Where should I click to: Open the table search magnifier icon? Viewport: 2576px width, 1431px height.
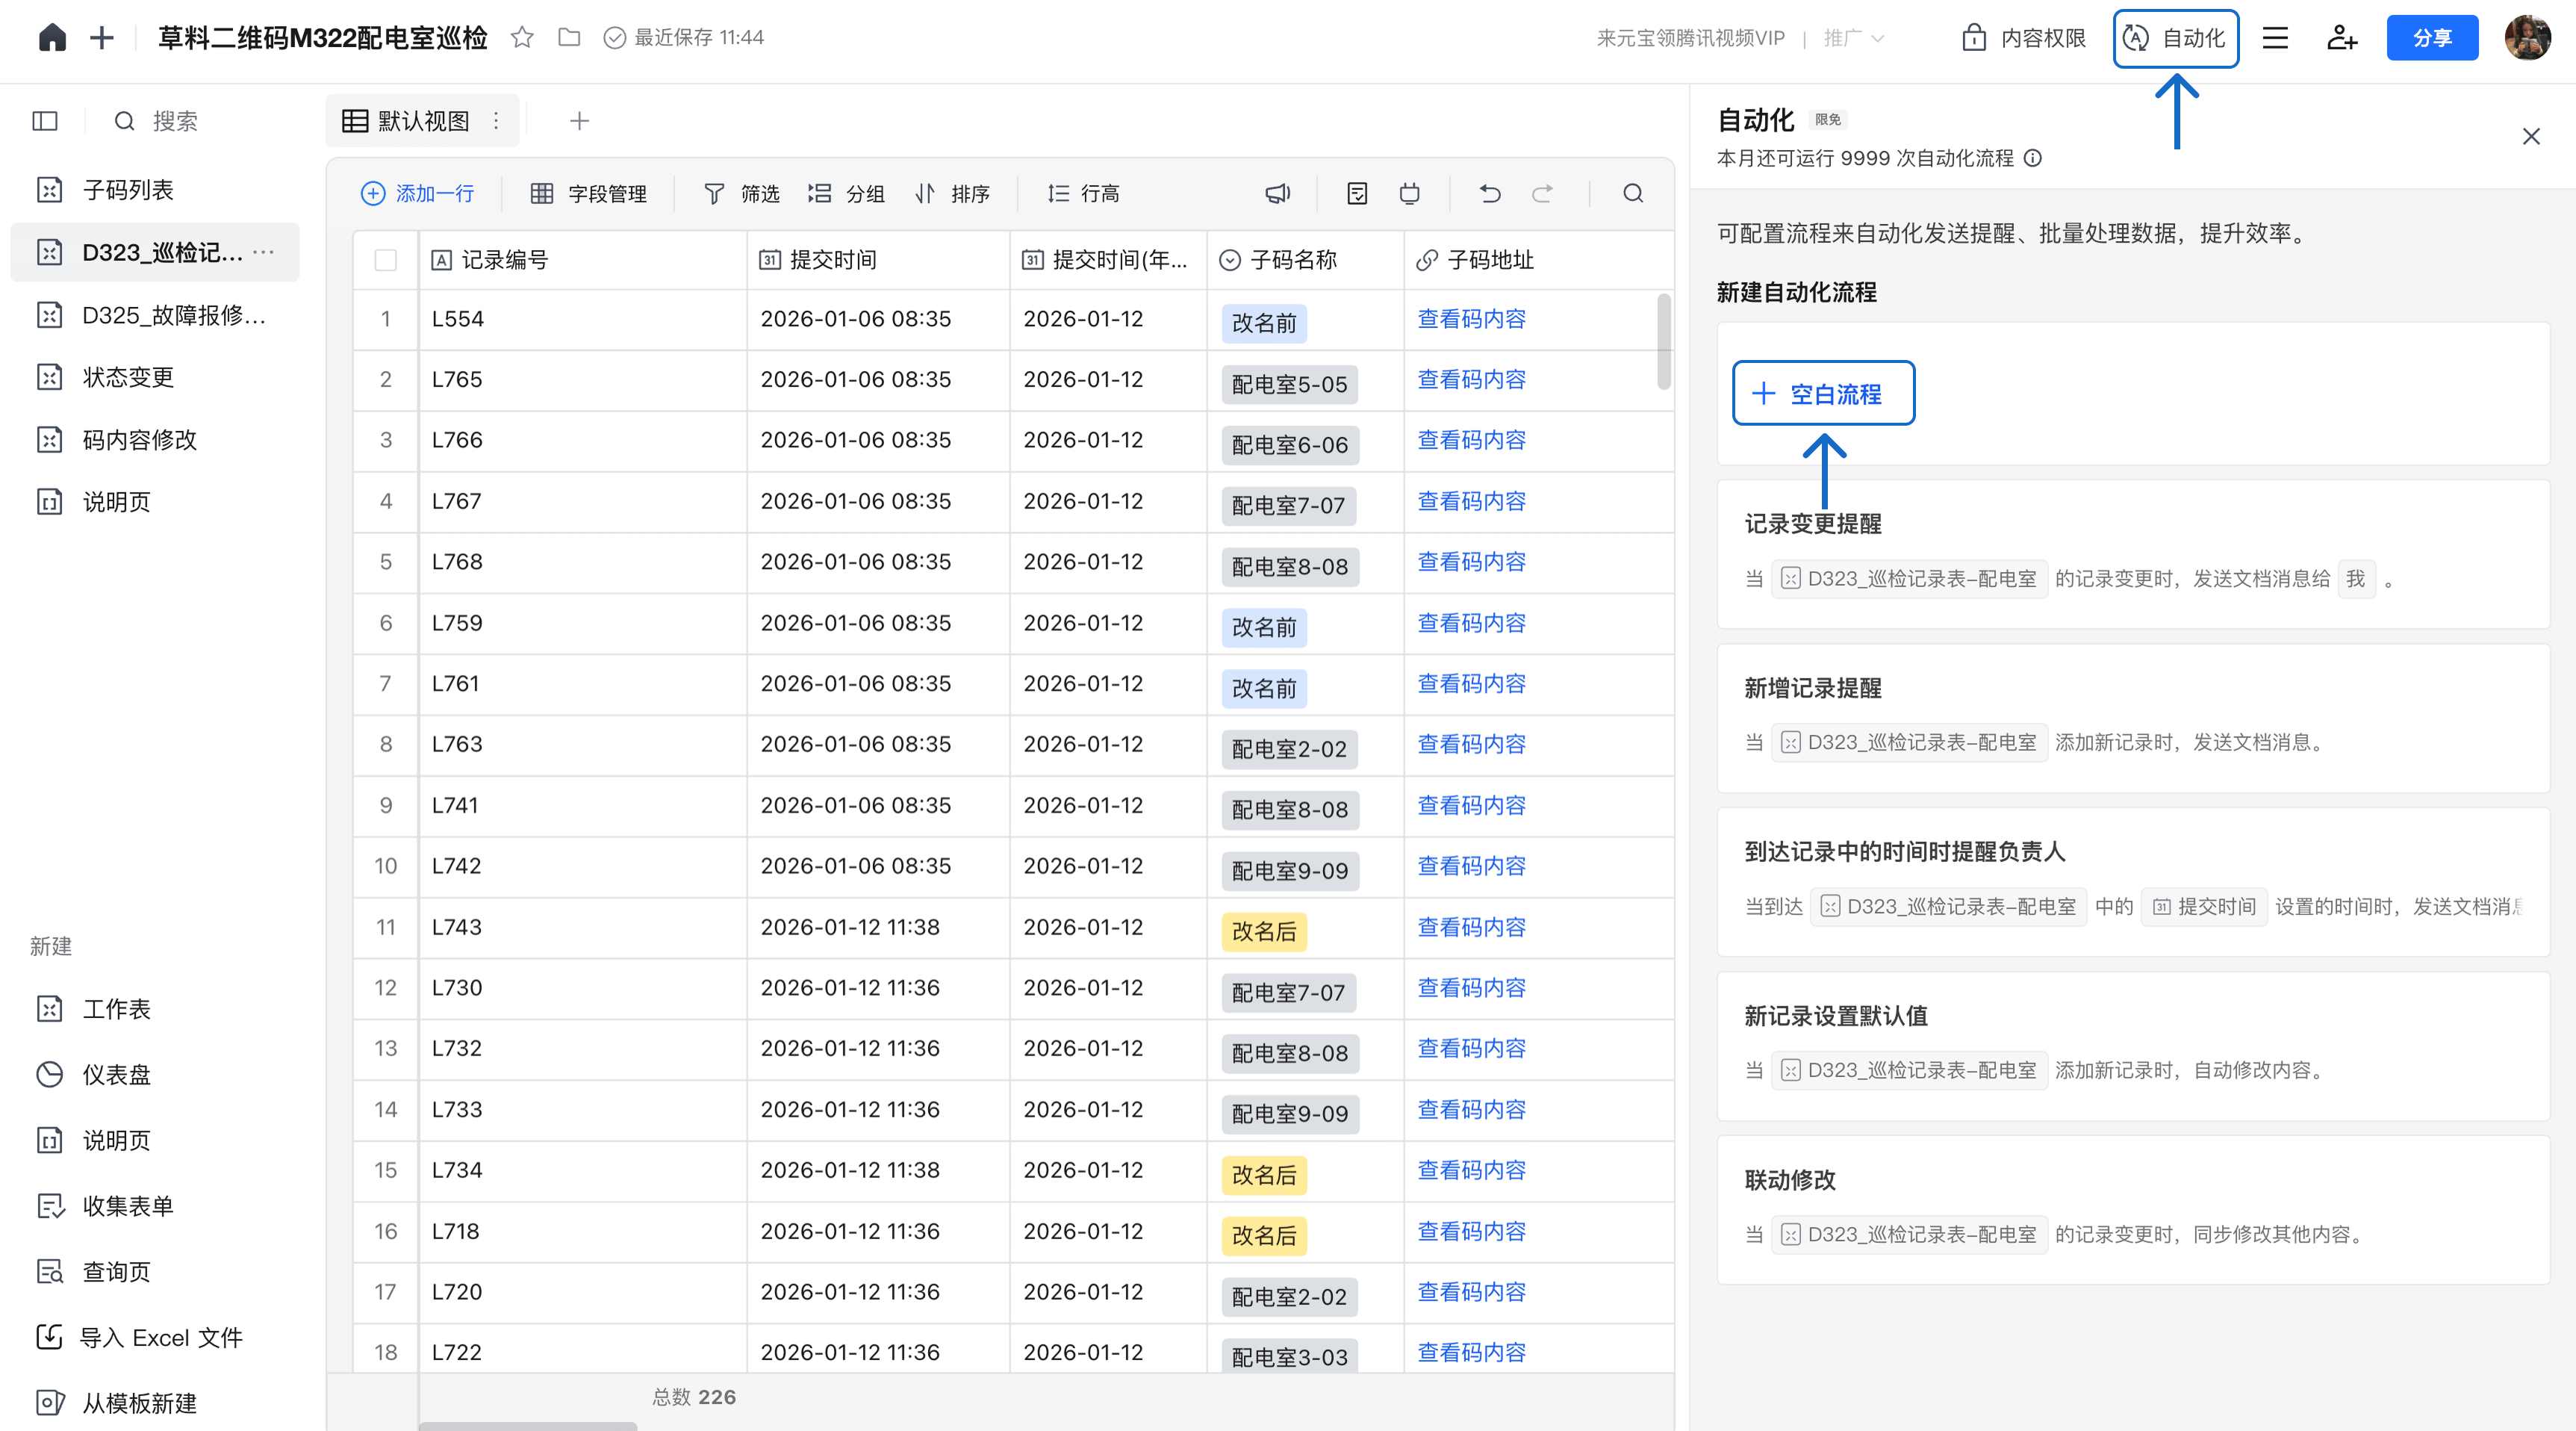pos(1632,193)
